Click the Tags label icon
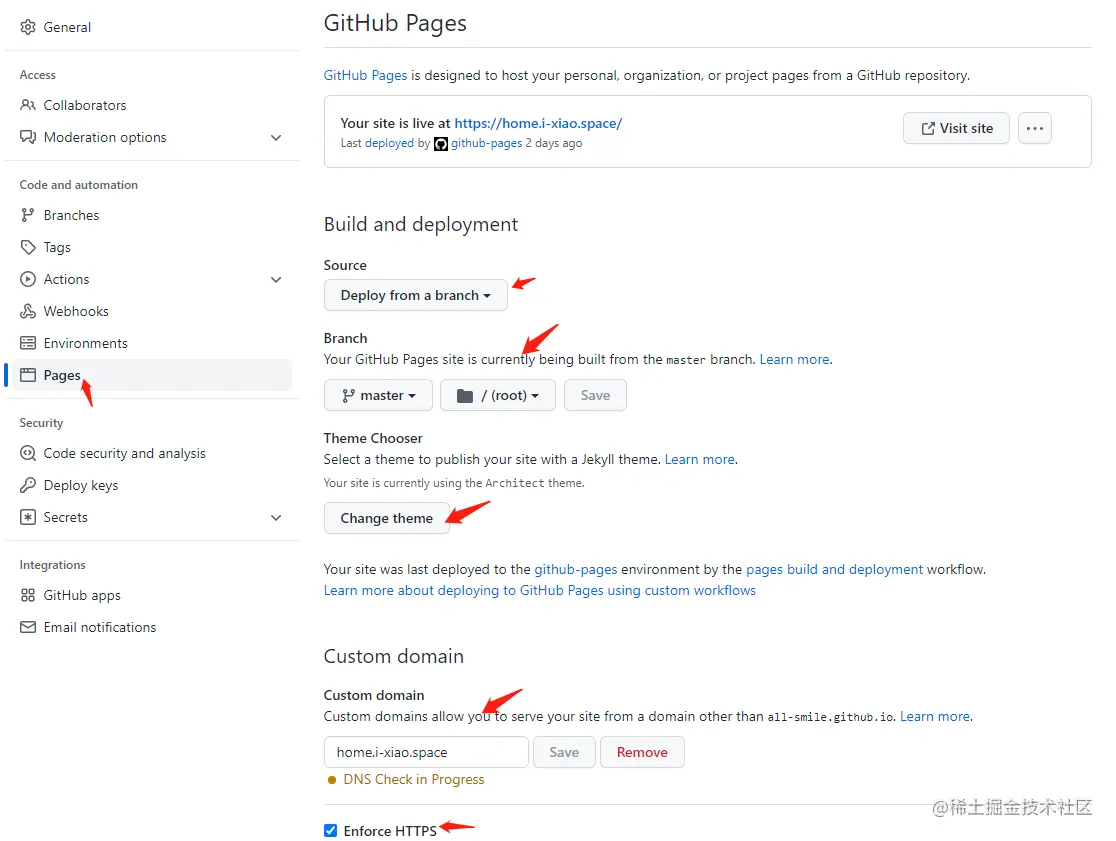The width and height of the screenshot is (1116, 841). (x=28, y=247)
